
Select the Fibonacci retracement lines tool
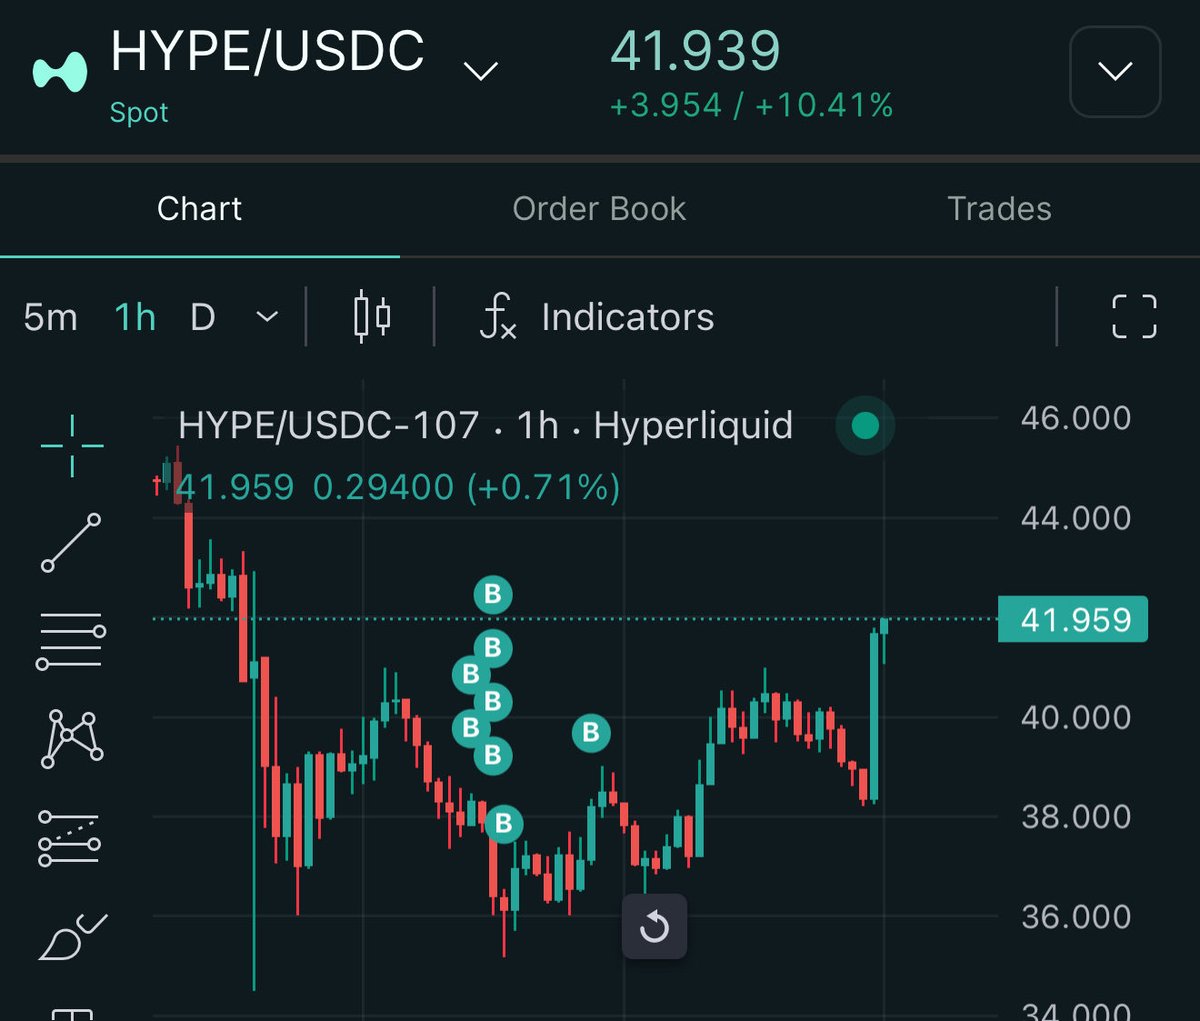71,641
